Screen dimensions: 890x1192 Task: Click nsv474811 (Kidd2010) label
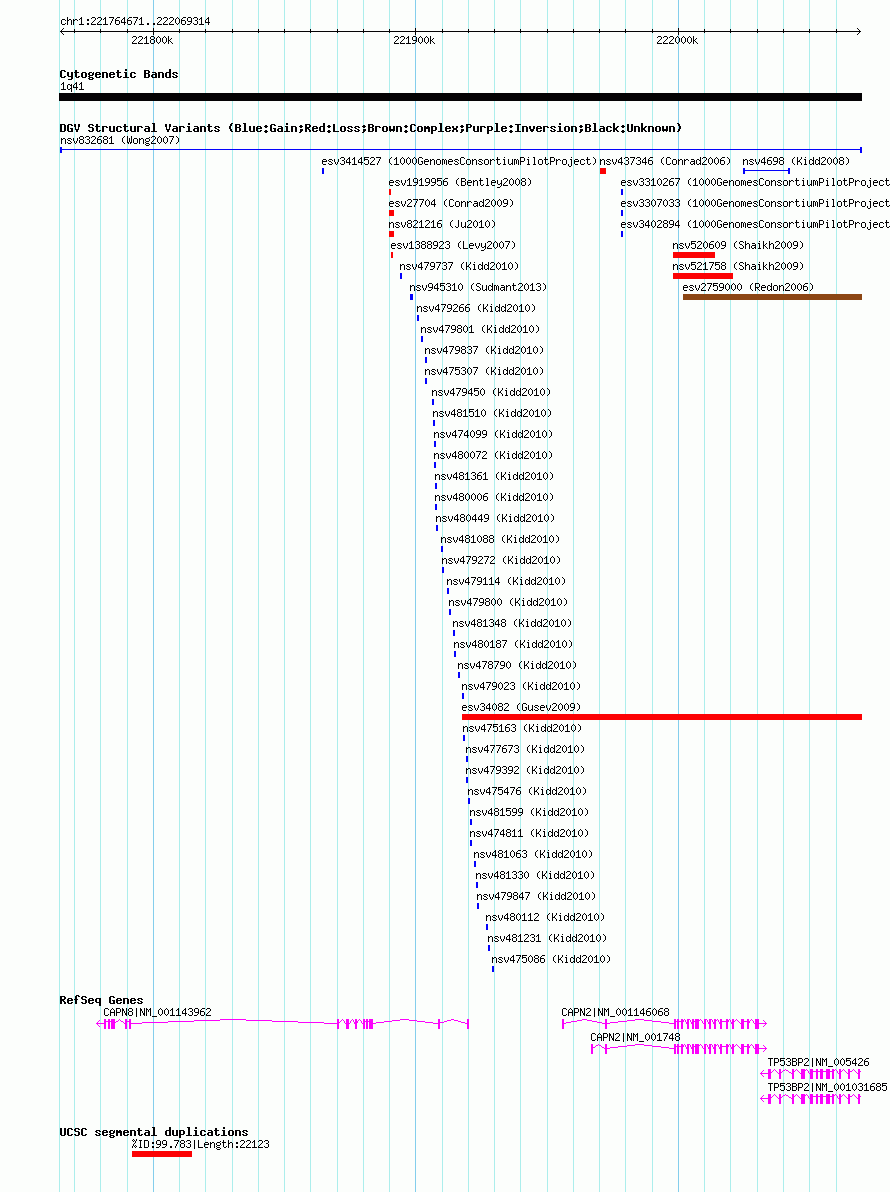tap(529, 834)
